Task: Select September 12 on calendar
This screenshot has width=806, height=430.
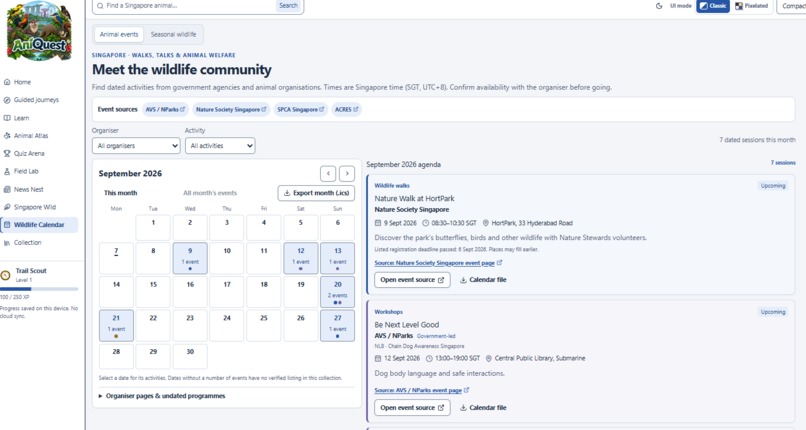Action: (x=301, y=258)
